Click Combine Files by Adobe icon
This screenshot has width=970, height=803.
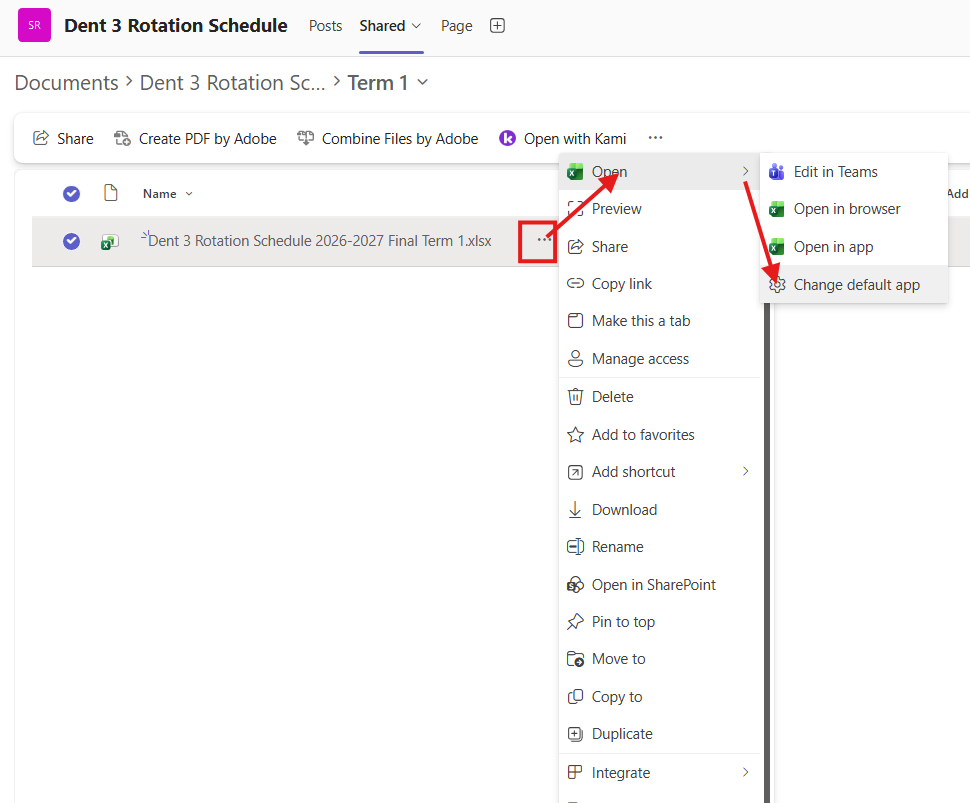point(306,138)
